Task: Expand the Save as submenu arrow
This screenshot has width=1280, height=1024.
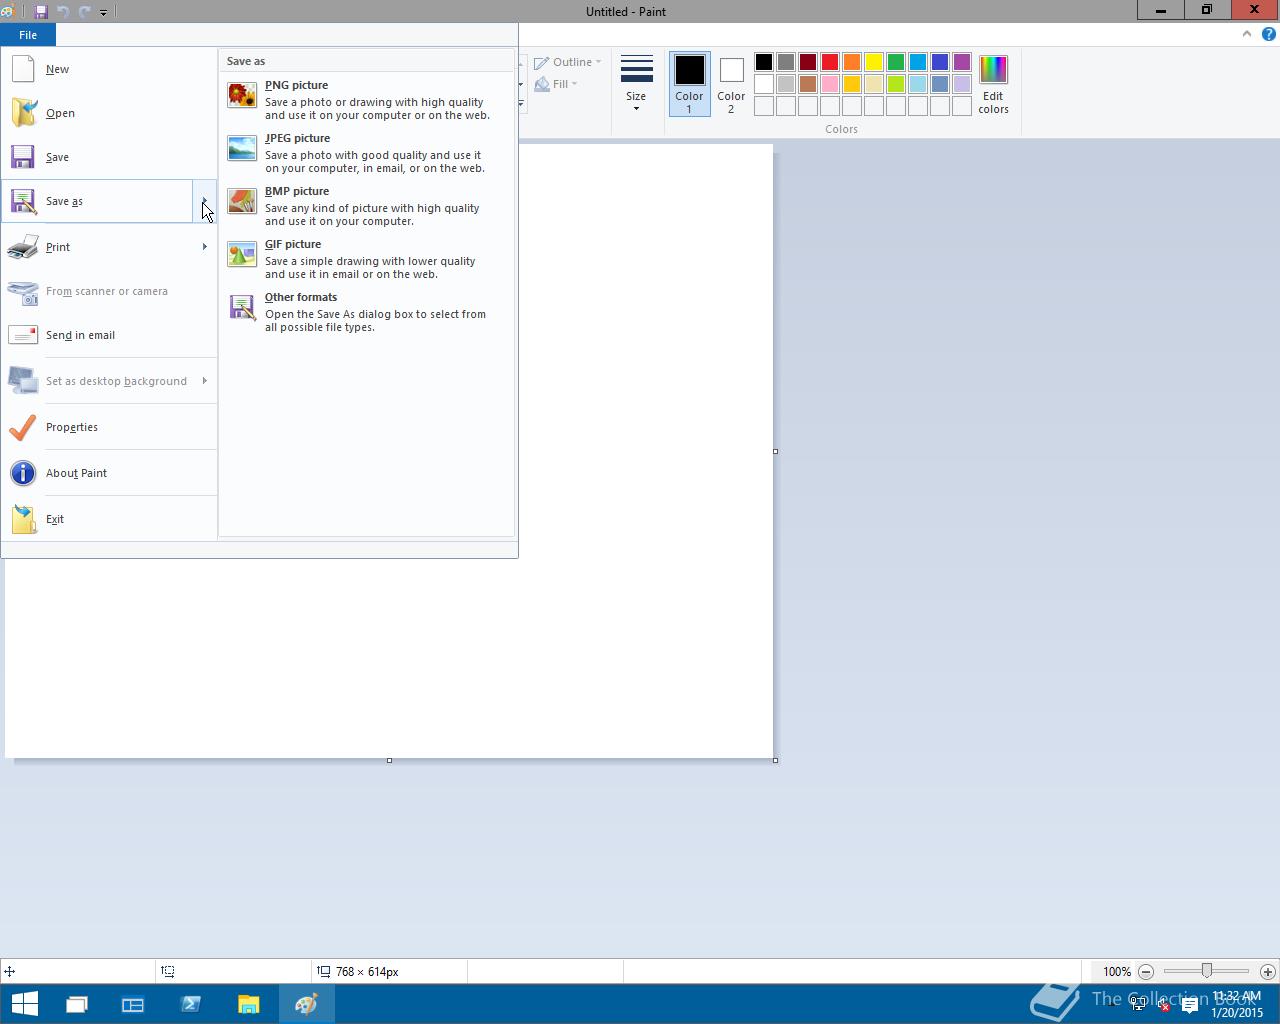Action: [x=204, y=201]
